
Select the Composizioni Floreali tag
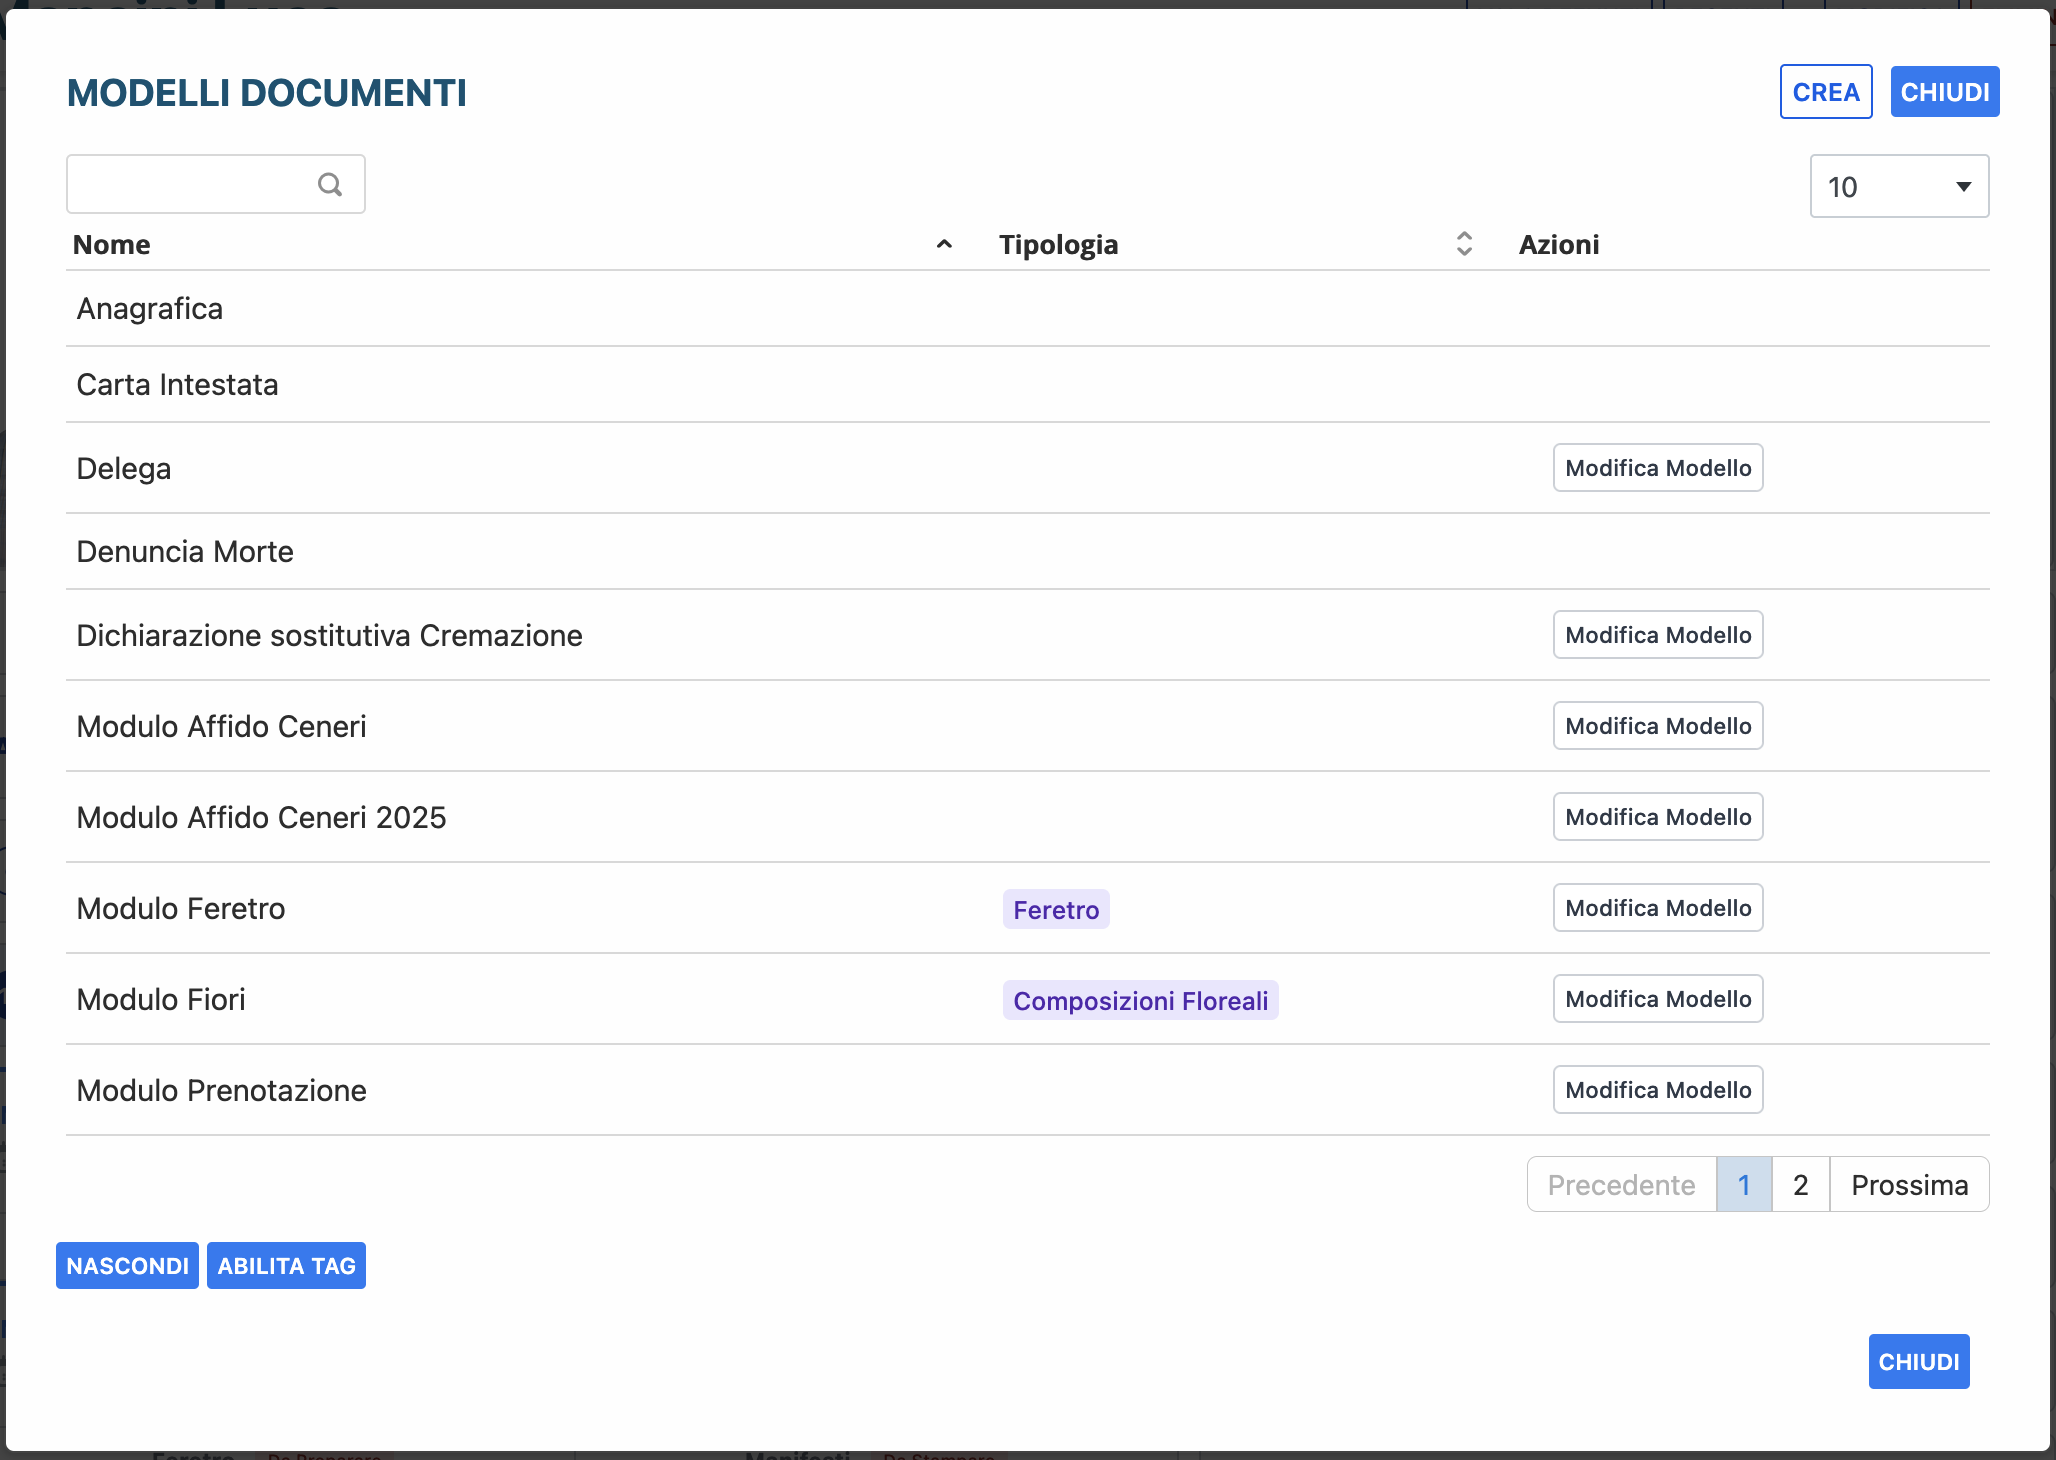pos(1140,1001)
